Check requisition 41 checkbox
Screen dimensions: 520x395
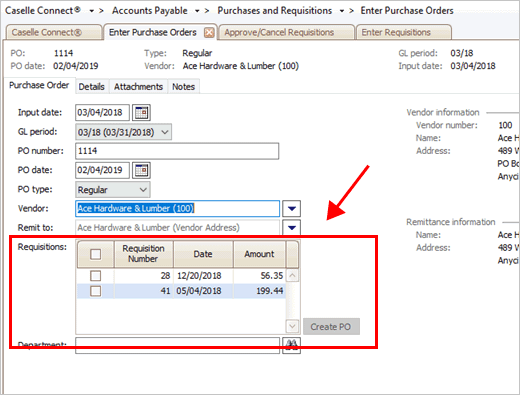[96, 291]
